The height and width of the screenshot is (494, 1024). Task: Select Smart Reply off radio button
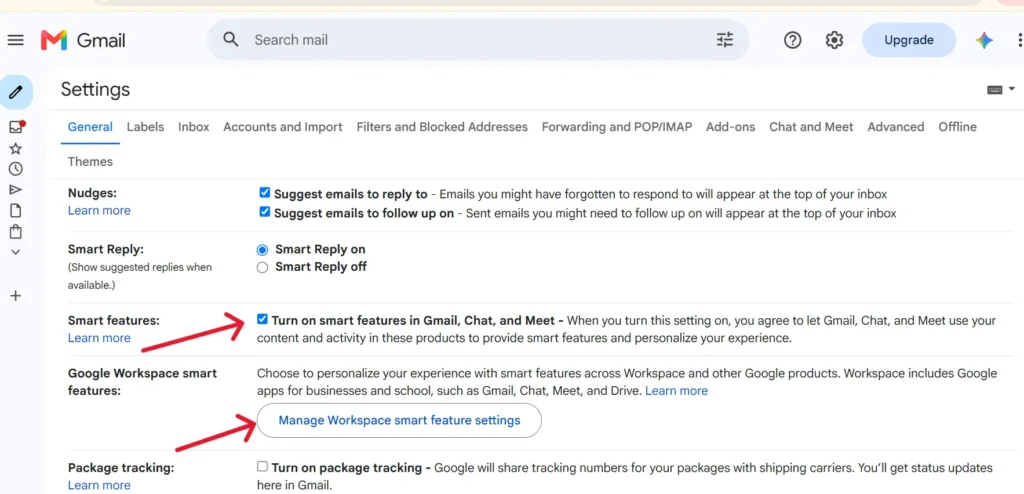263,267
